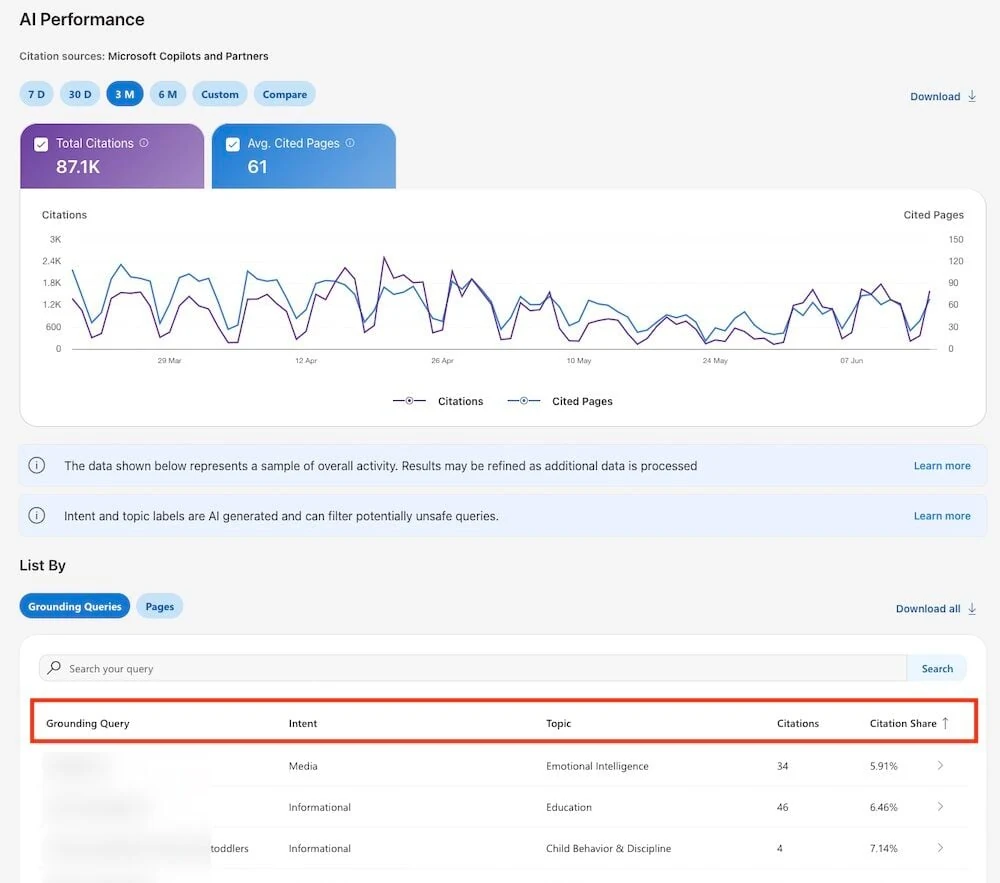Click the Download arrow icon at top right

pos(972,96)
